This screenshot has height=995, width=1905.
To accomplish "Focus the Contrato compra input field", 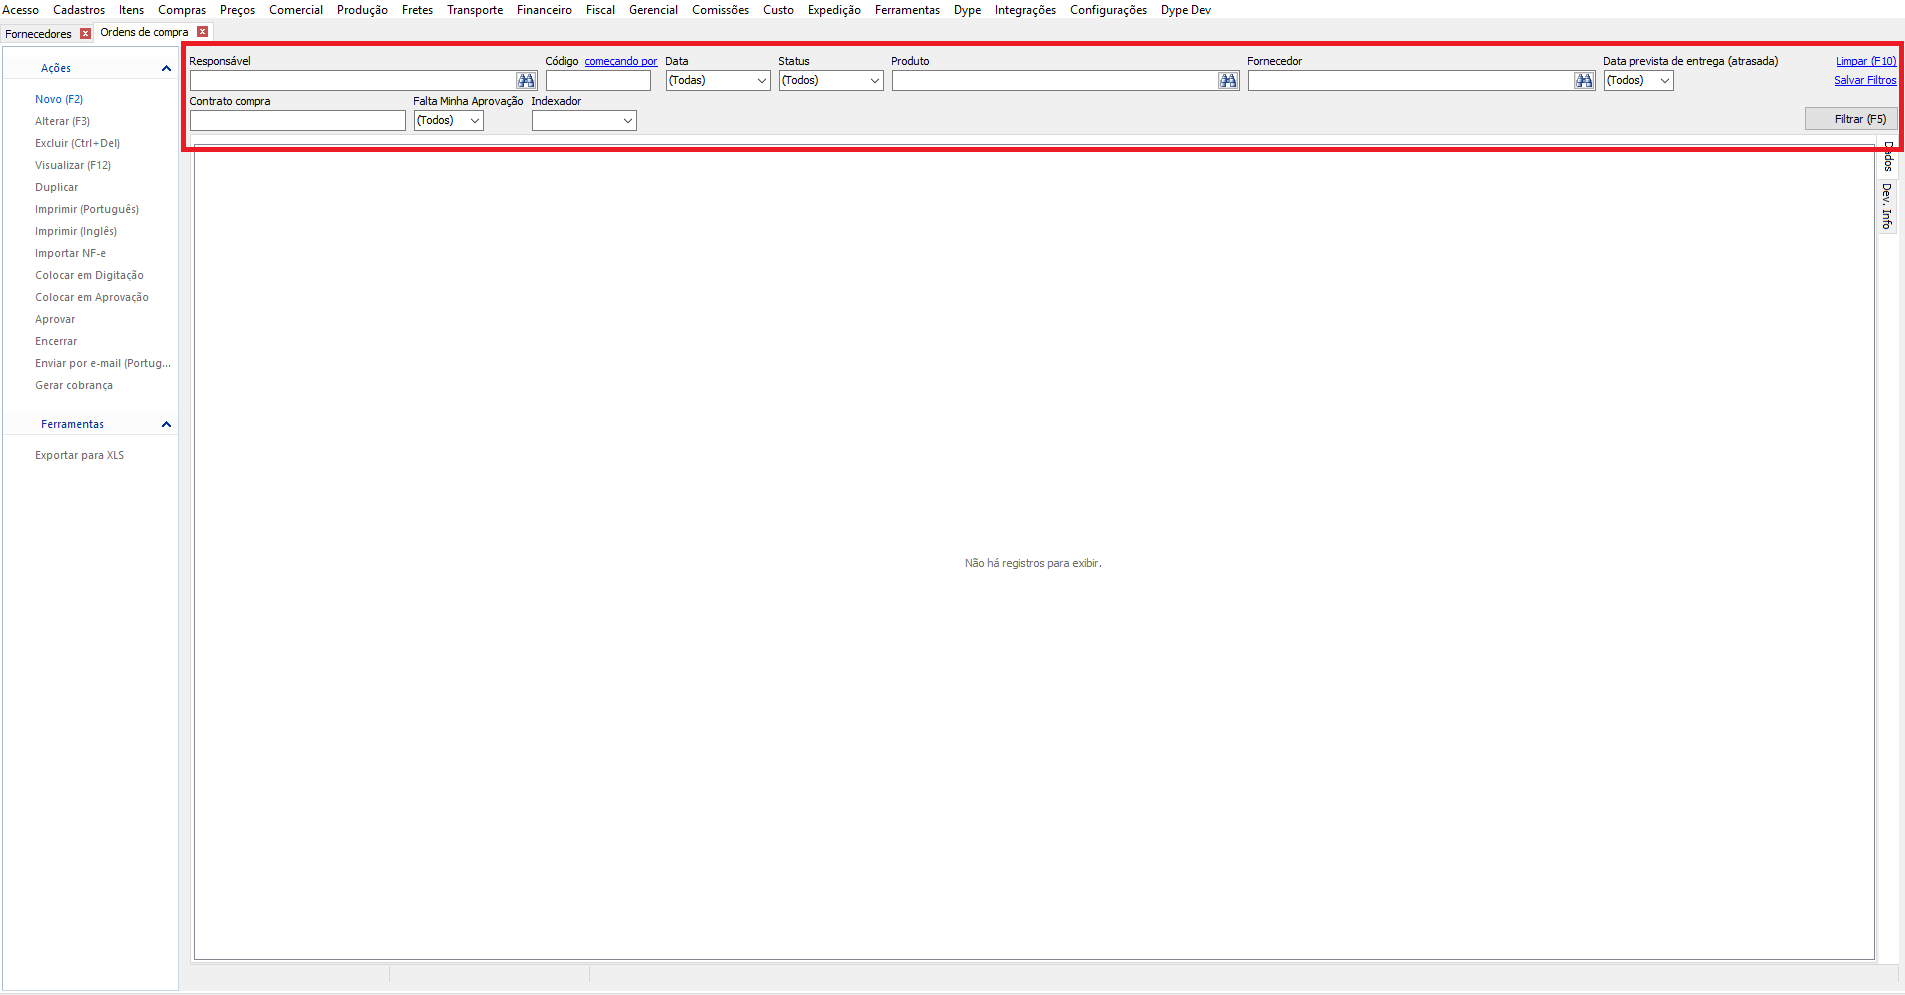I will [298, 121].
